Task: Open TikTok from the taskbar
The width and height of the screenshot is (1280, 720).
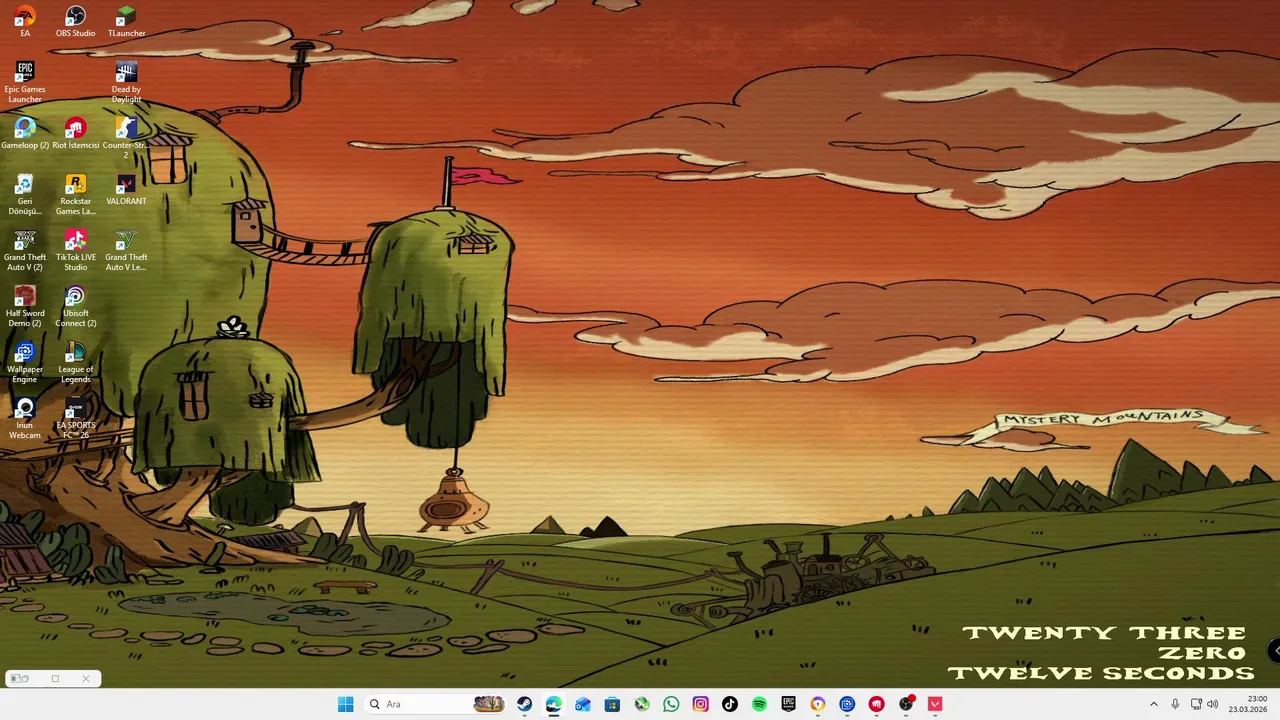Action: 729,704
